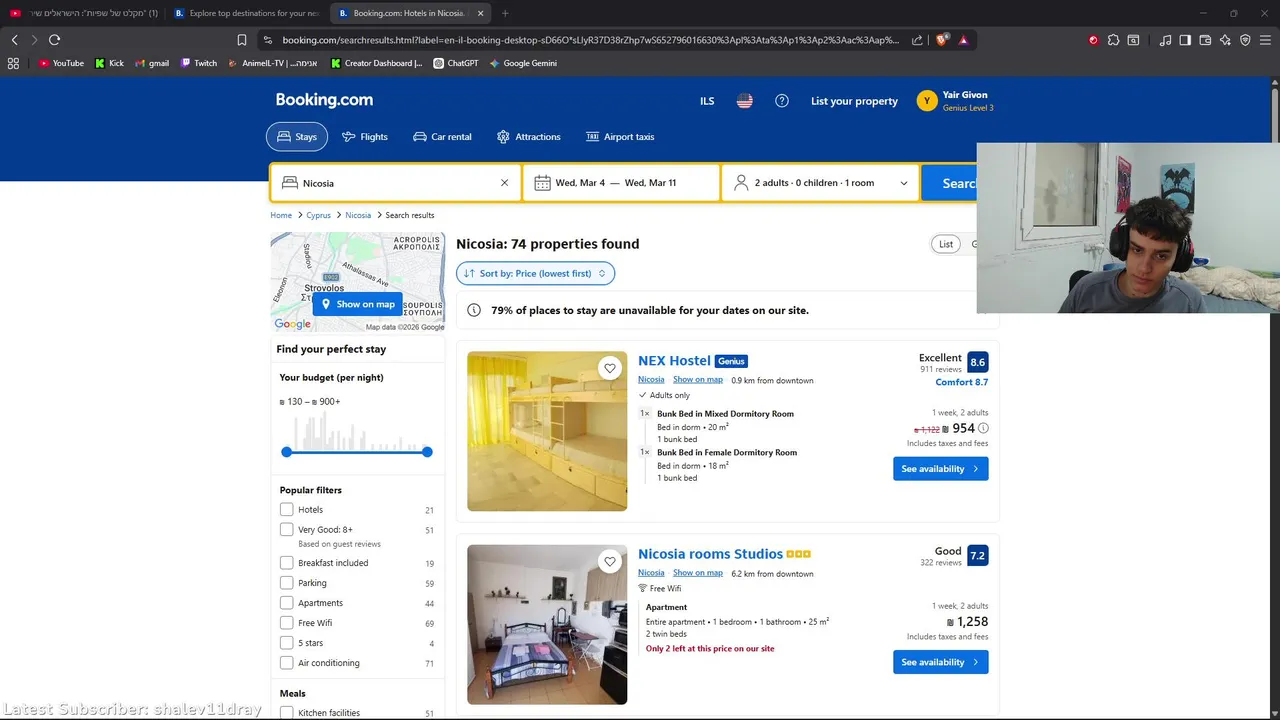Screen dimensions: 1280x720
Task: Open the Car rental tab
Action: click(442, 137)
